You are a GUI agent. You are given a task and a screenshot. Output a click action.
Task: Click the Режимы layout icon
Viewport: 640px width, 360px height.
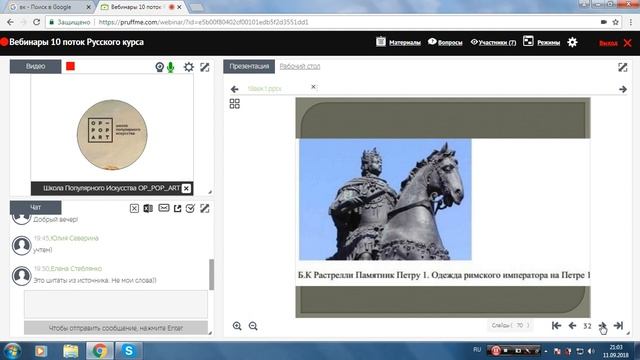point(528,41)
